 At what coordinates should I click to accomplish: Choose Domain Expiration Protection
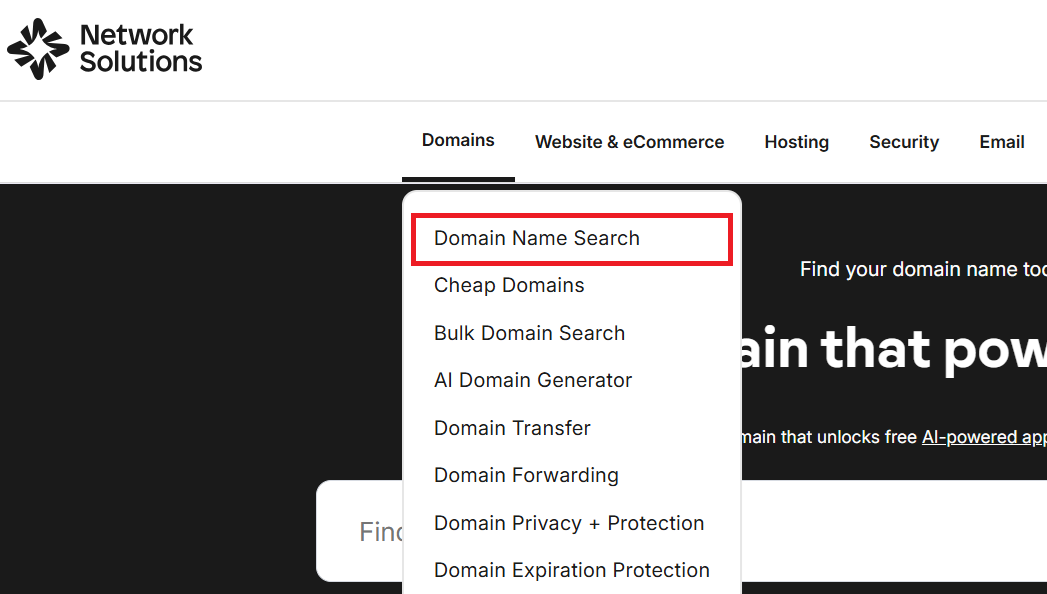(x=572, y=571)
